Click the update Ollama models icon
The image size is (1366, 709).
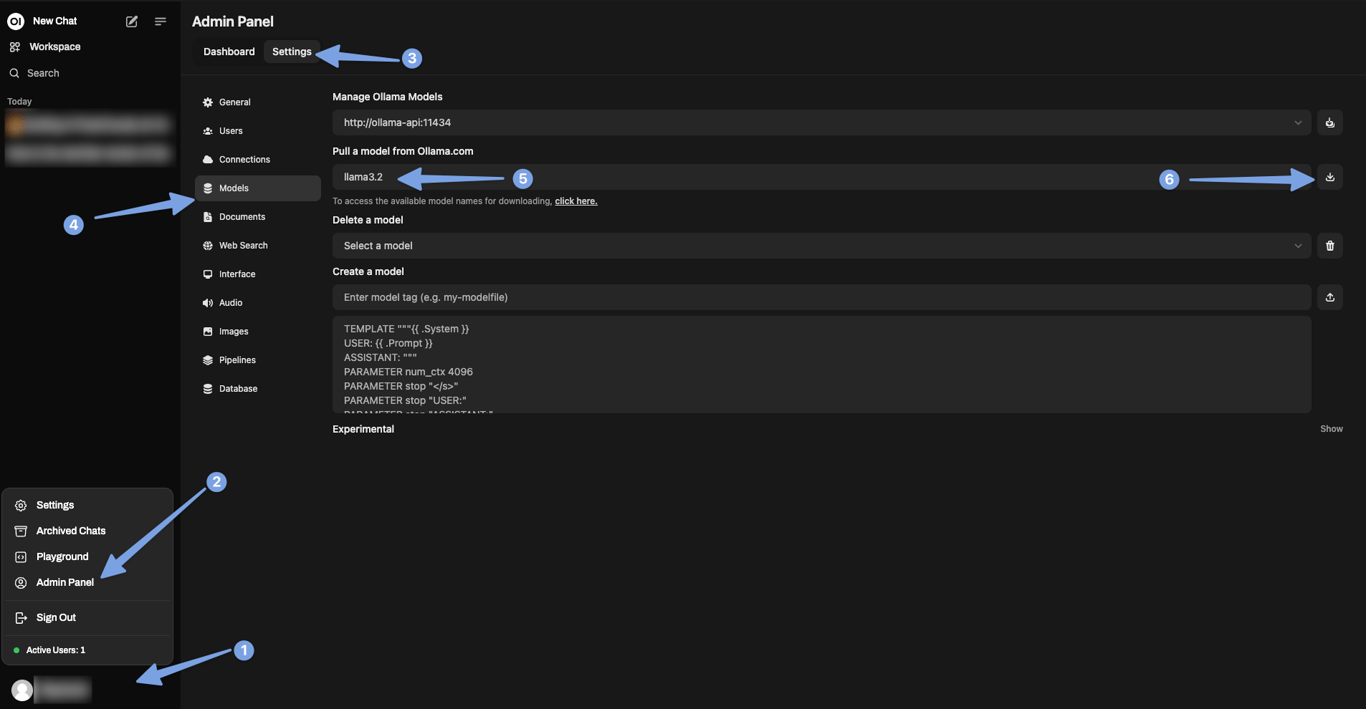coord(1329,123)
